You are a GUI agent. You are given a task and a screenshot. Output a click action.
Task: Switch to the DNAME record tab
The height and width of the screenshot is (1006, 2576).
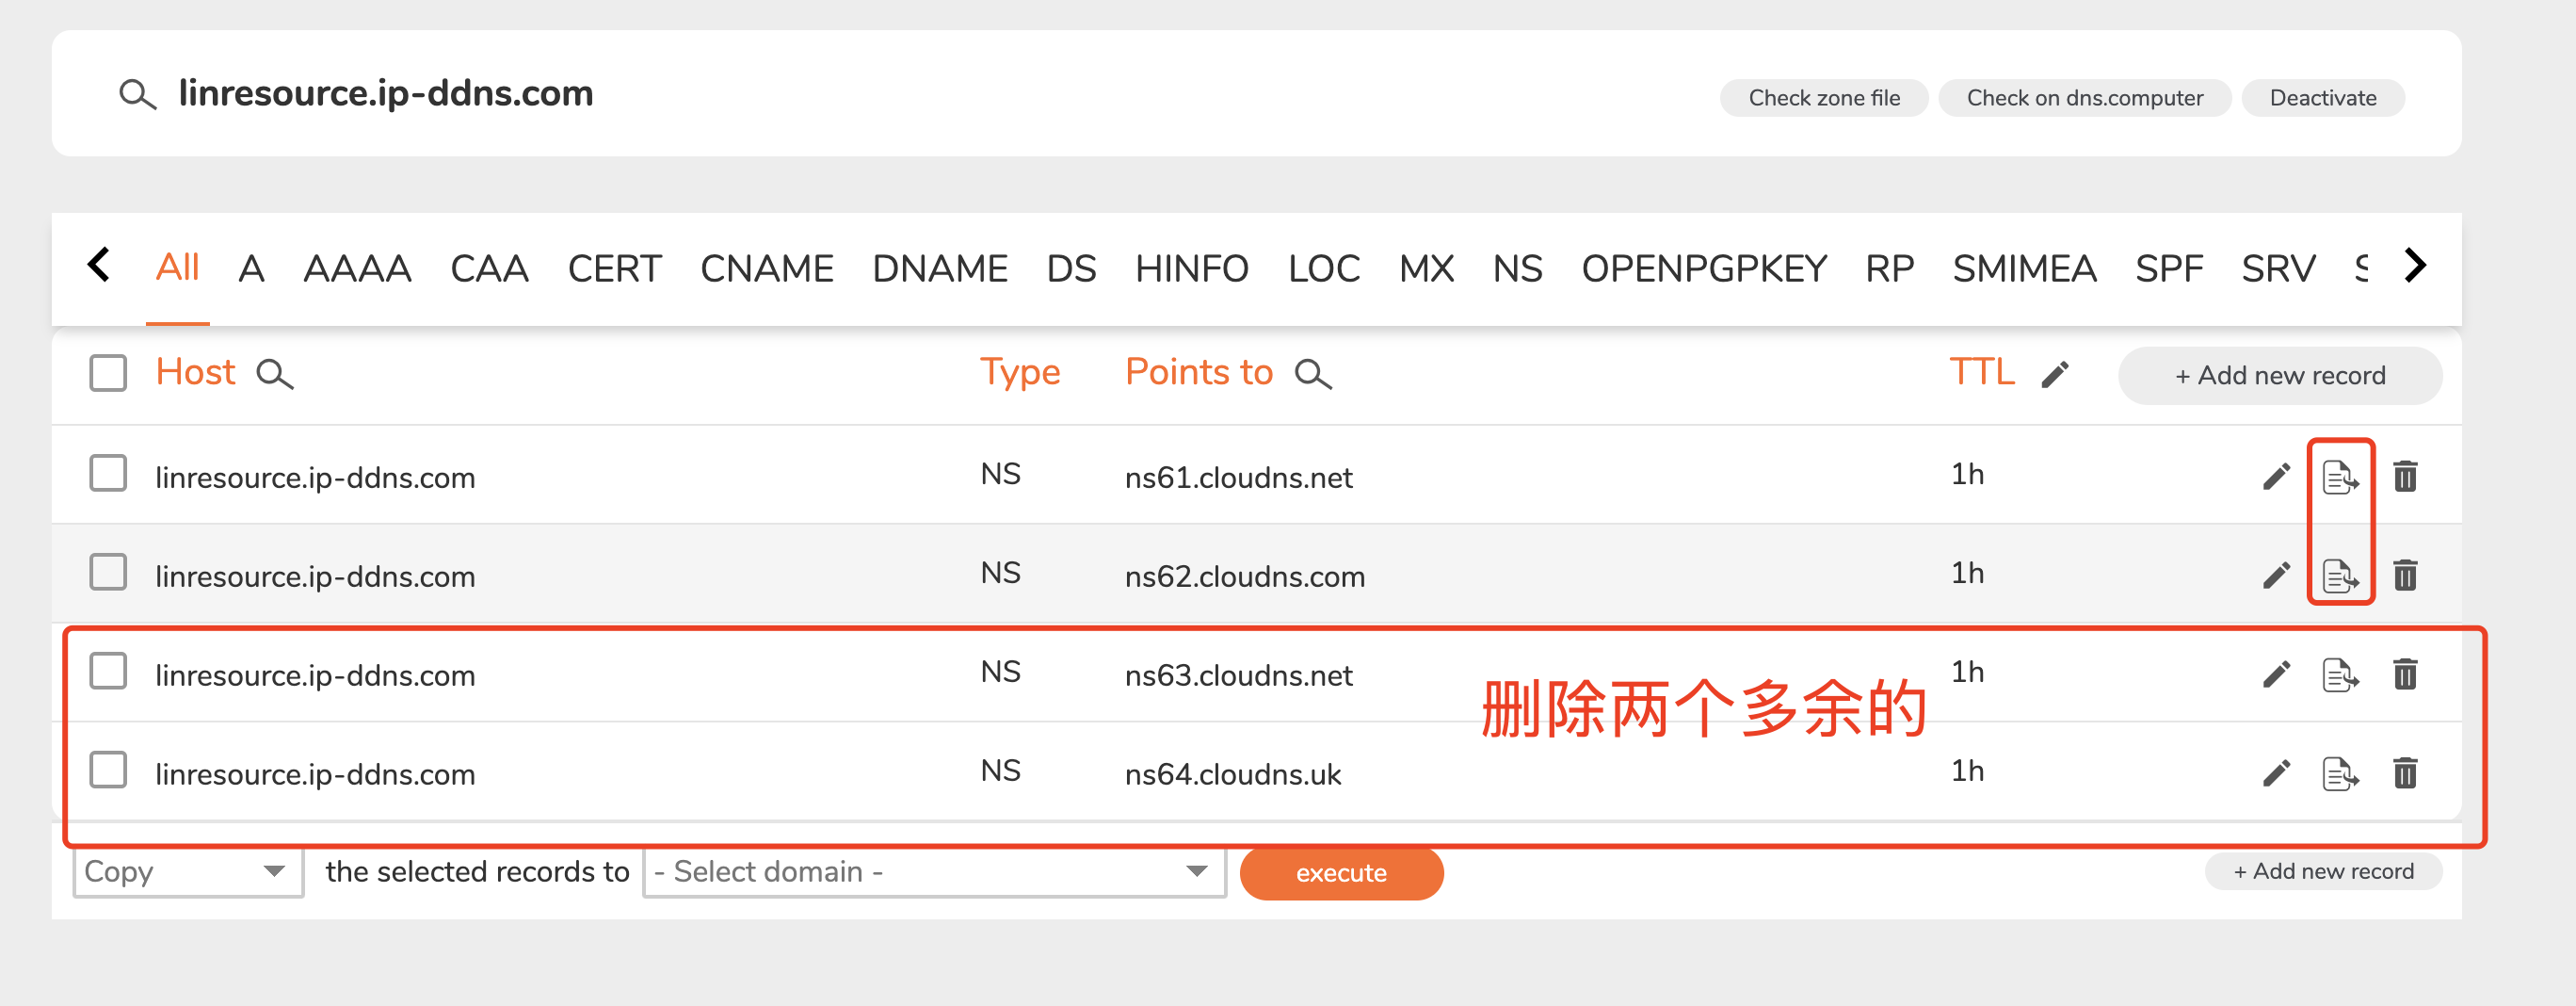click(940, 268)
